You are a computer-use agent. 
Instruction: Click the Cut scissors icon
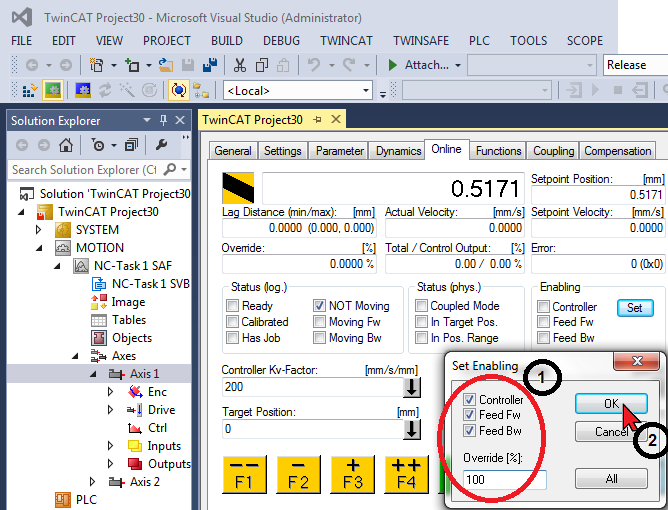click(240, 65)
